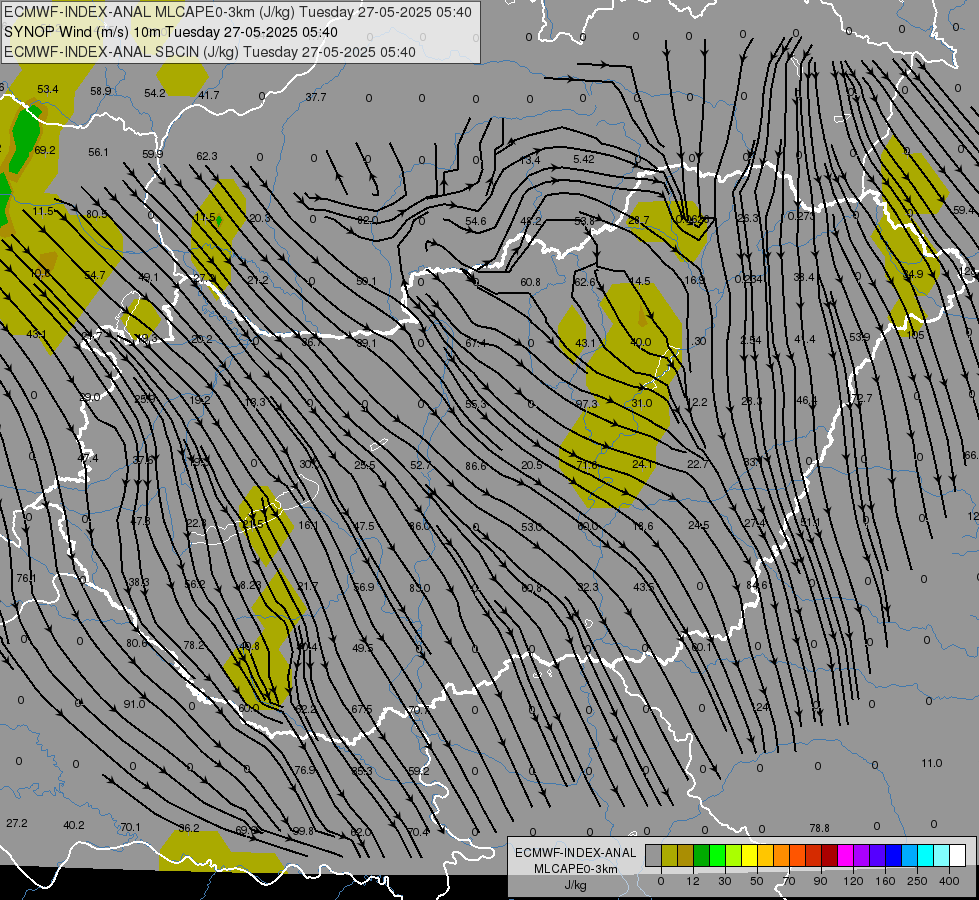Click the map value 80.6
Viewport: 979px width, 900px height.
(x=137, y=643)
